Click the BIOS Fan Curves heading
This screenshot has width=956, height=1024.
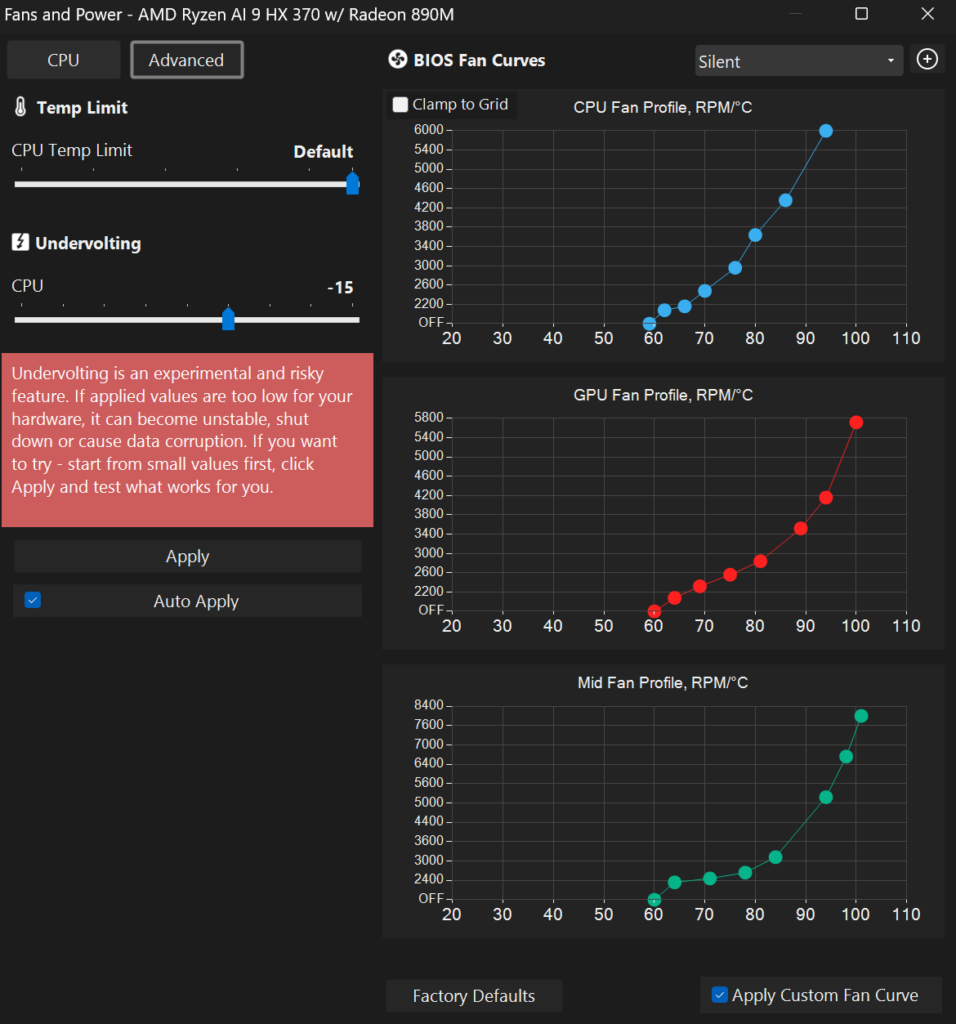[x=479, y=60]
